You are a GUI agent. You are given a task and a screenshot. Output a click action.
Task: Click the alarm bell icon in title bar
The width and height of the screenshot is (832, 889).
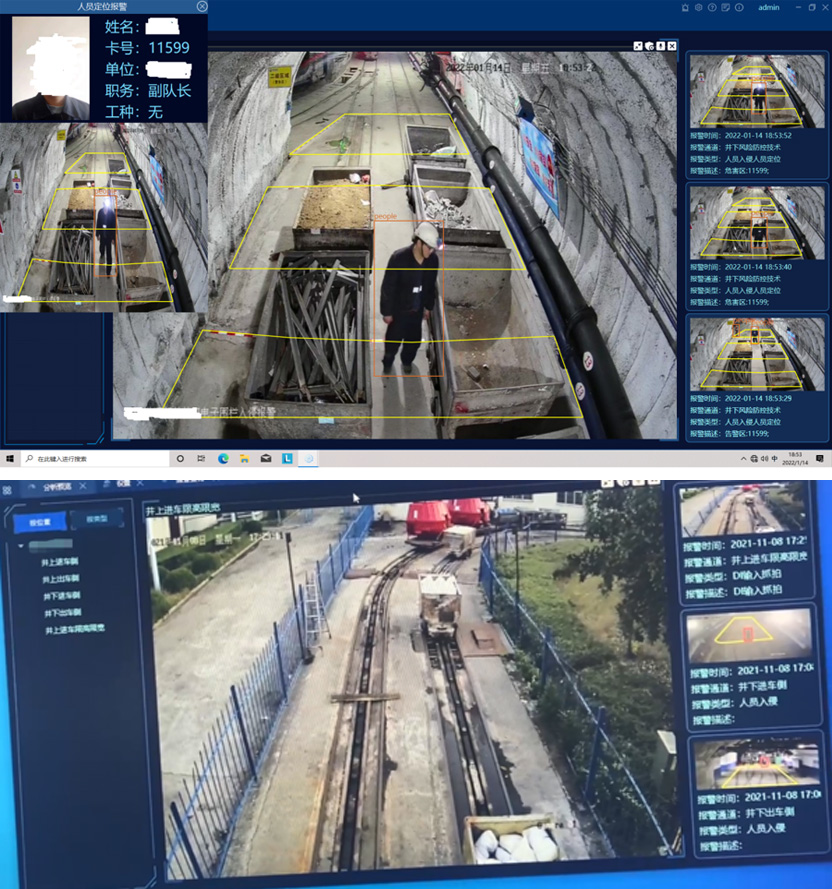(x=686, y=7)
